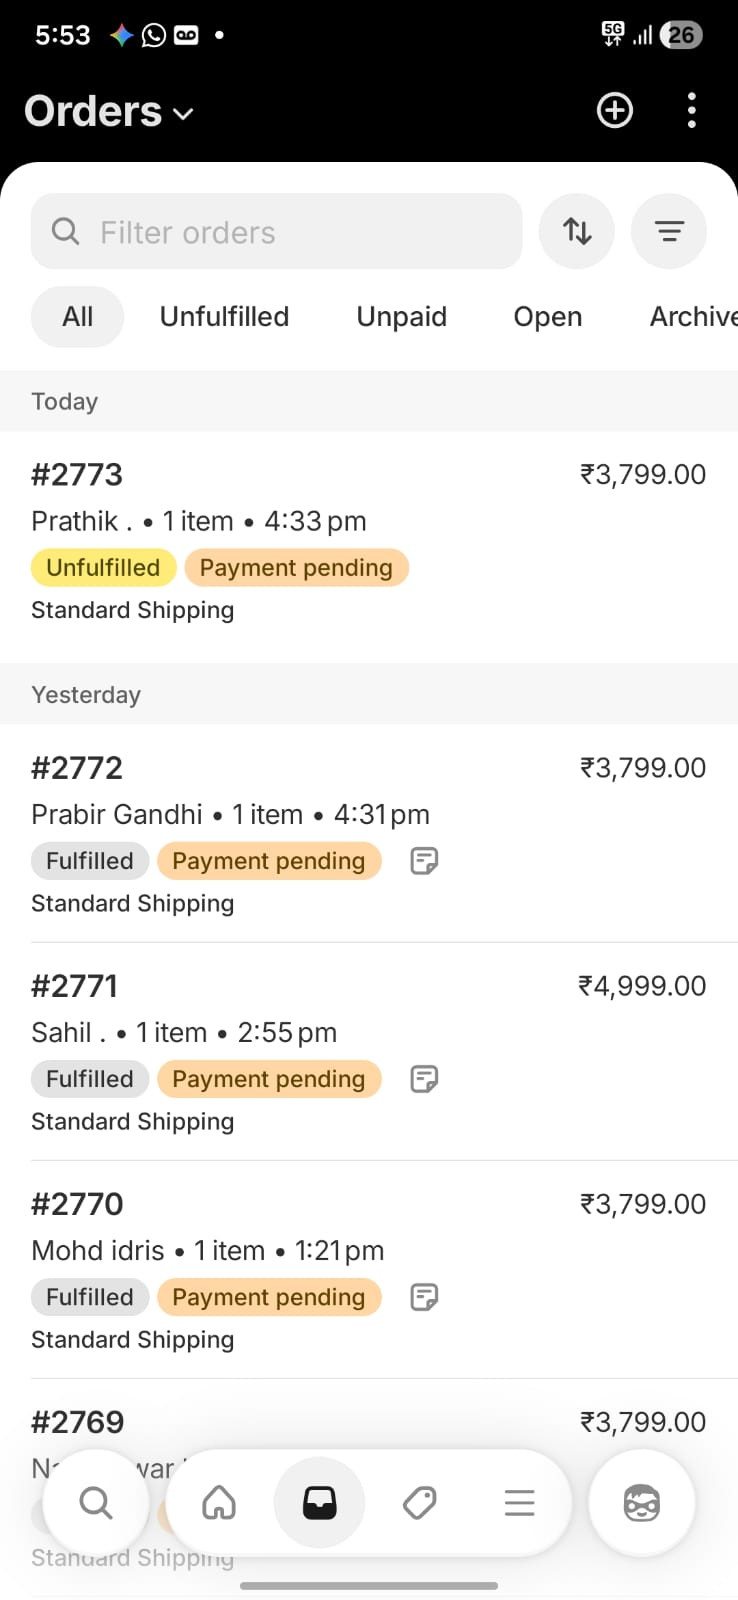The width and height of the screenshot is (738, 1600).
Task: View the note icon on order #2771
Action: (425, 1079)
